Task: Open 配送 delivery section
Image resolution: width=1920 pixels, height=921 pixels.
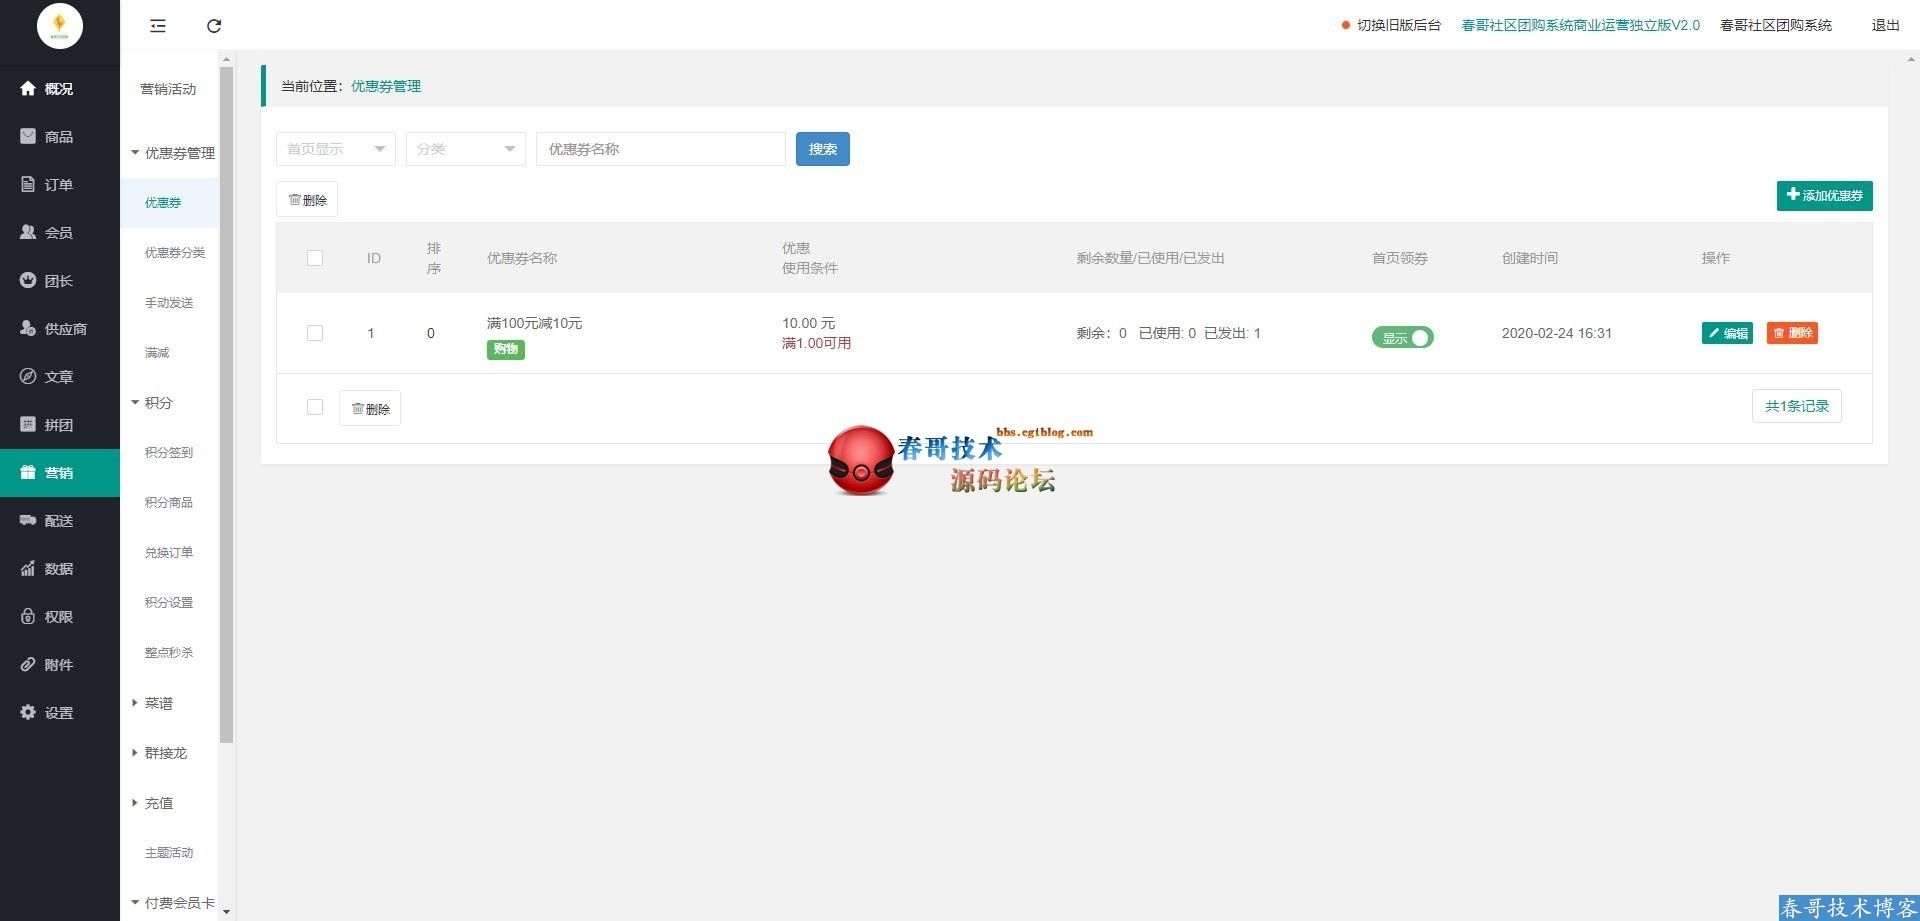Action: (x=58, y=521)
